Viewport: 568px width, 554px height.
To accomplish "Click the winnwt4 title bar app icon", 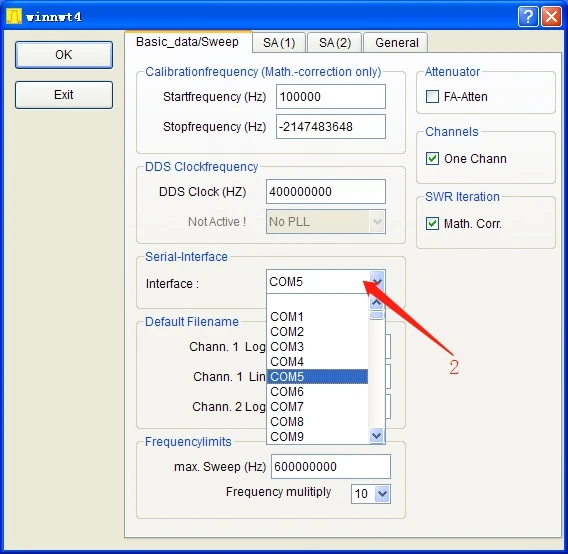I will tap(14, 16).
